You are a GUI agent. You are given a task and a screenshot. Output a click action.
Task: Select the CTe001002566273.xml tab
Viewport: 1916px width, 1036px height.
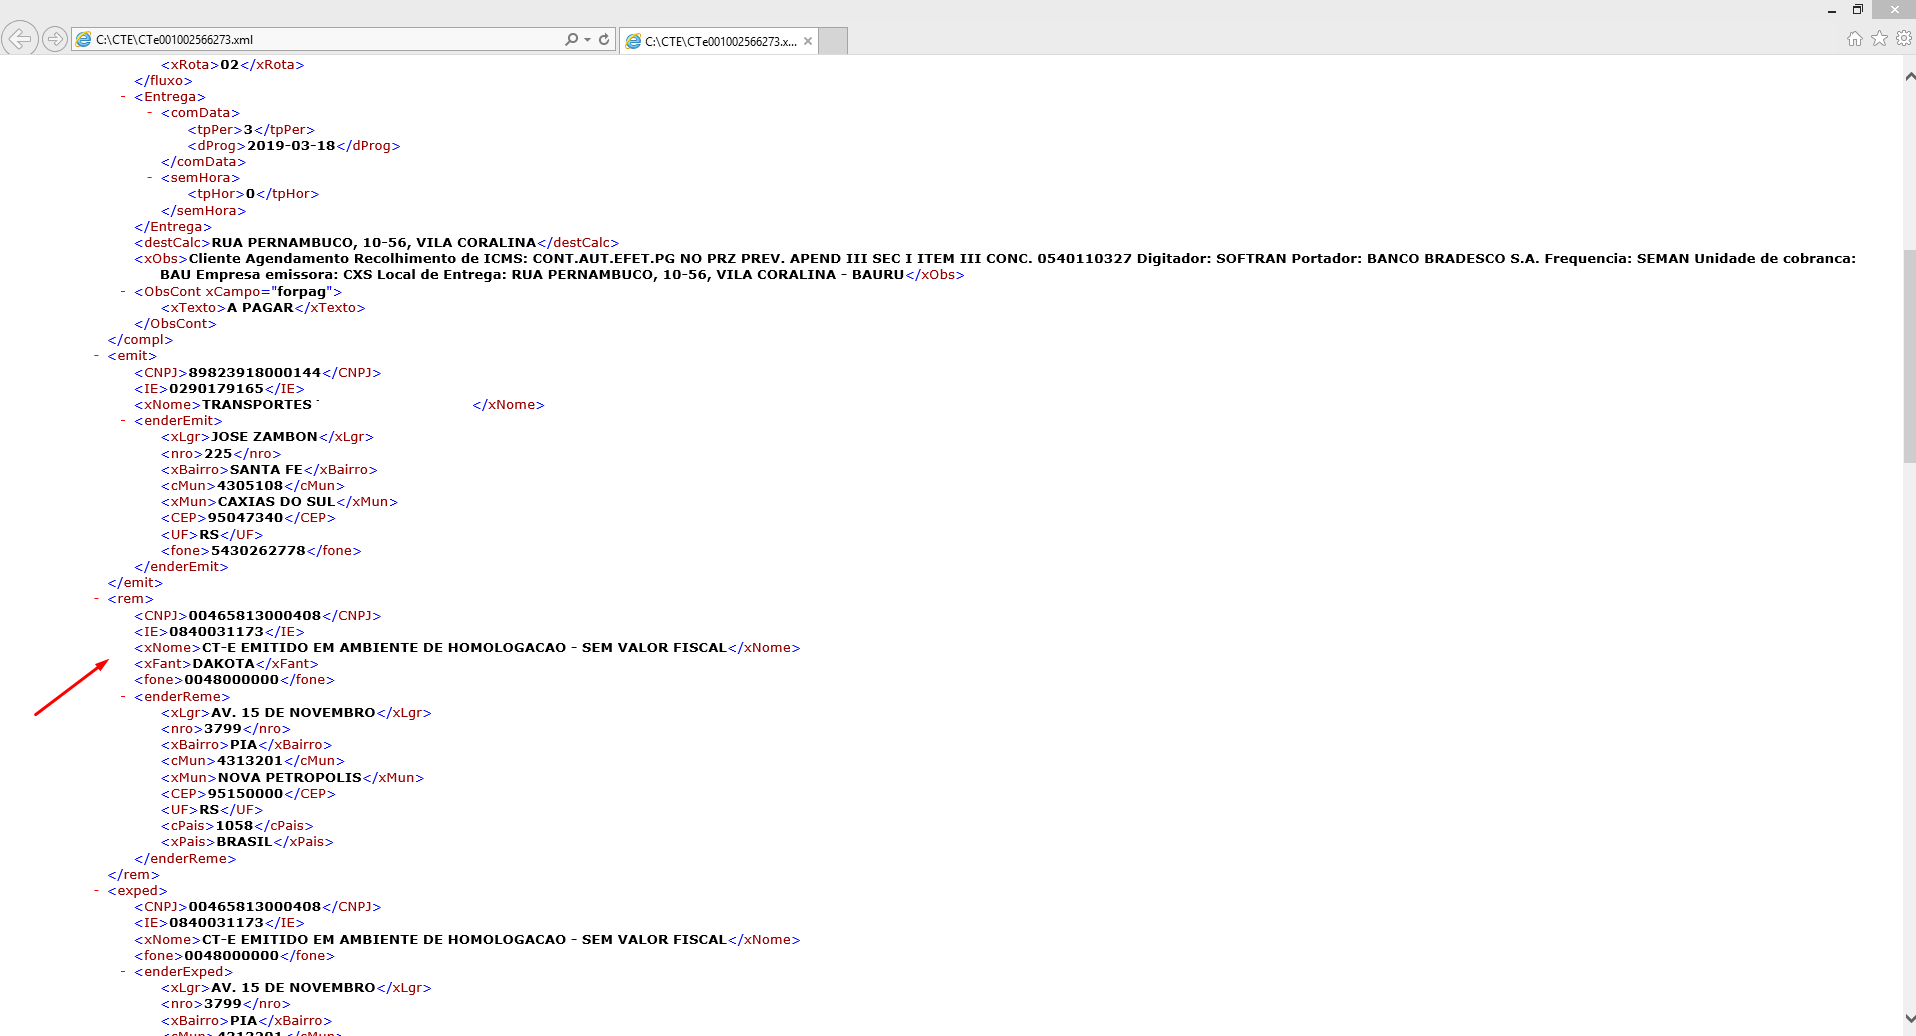[719, 41]
